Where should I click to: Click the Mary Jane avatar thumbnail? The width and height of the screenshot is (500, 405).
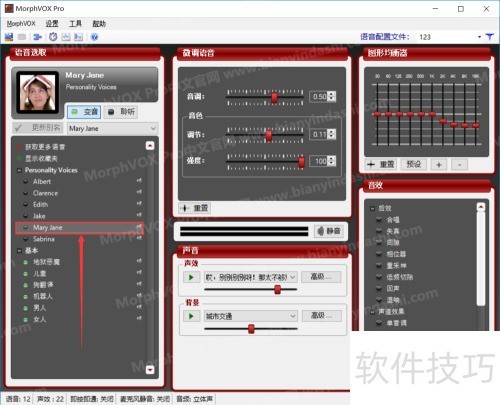click(38, 93)
